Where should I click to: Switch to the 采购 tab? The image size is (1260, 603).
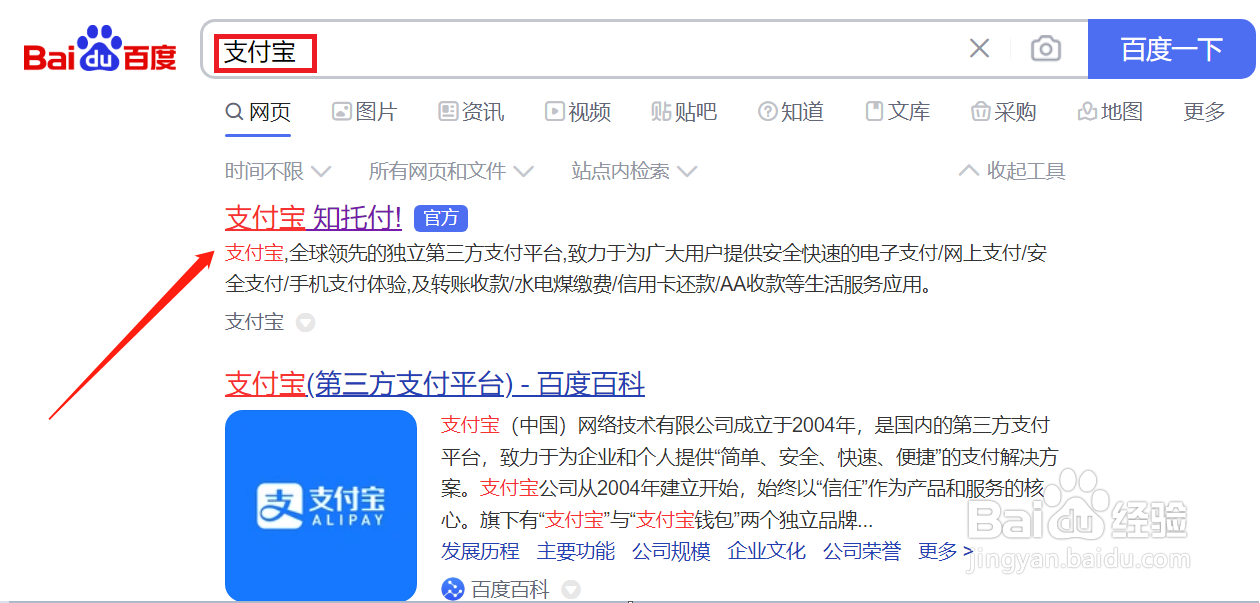click(1004, 112)
